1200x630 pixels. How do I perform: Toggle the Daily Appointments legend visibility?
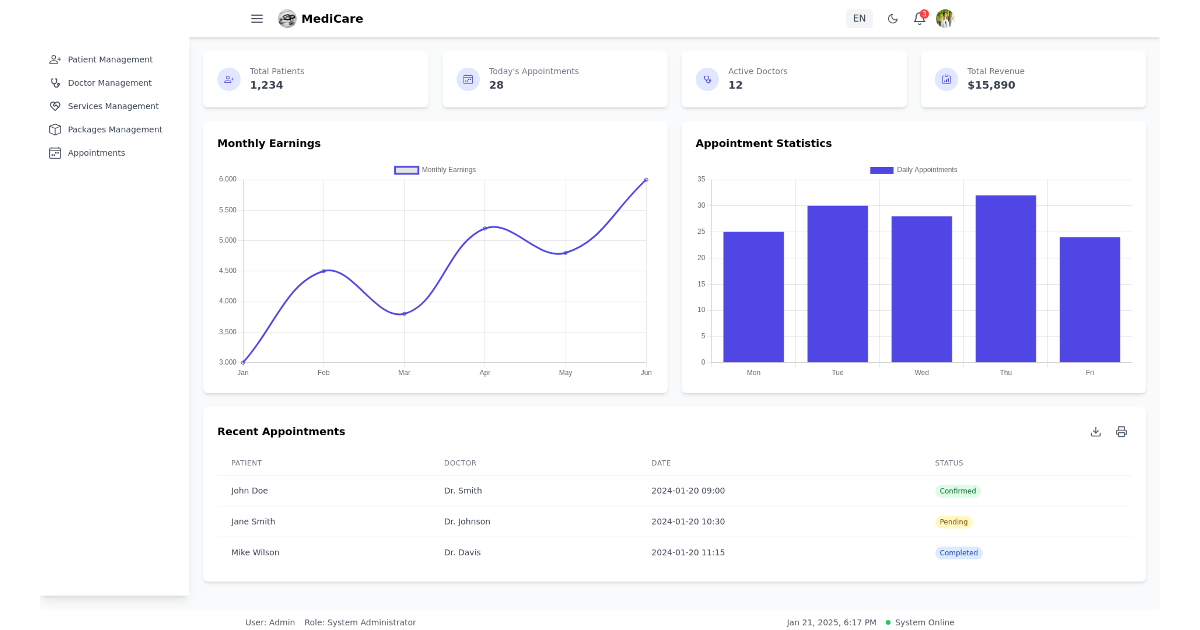915,169
